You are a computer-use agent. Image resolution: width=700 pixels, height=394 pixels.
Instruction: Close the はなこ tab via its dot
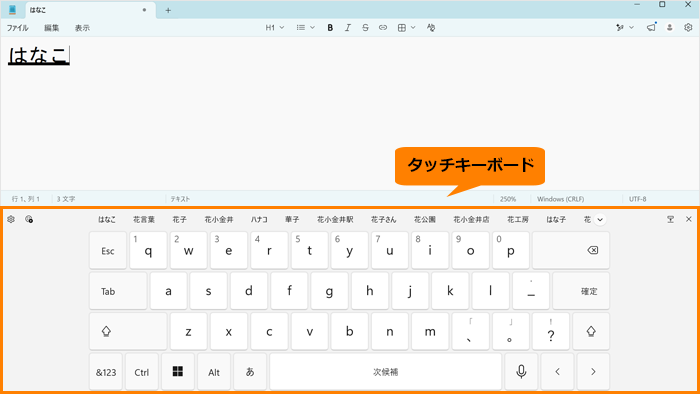tap(144, 10)
